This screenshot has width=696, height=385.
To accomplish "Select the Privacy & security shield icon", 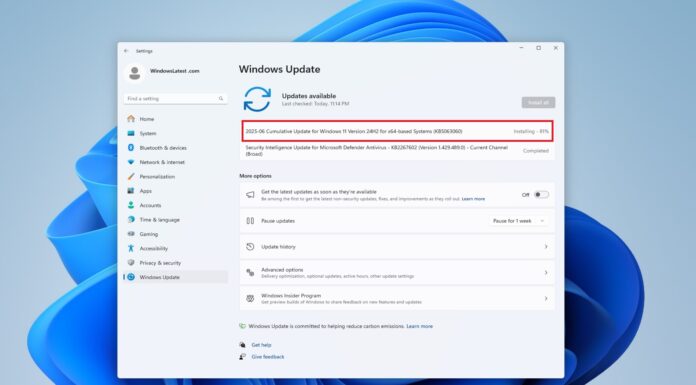I will coord(130,262).
